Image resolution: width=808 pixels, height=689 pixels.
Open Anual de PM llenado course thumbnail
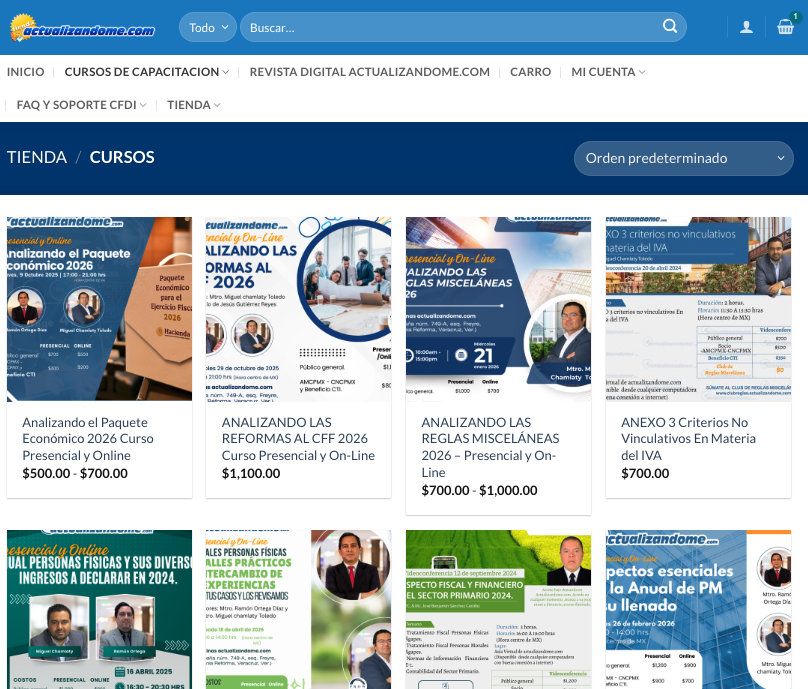coord(698,610)
